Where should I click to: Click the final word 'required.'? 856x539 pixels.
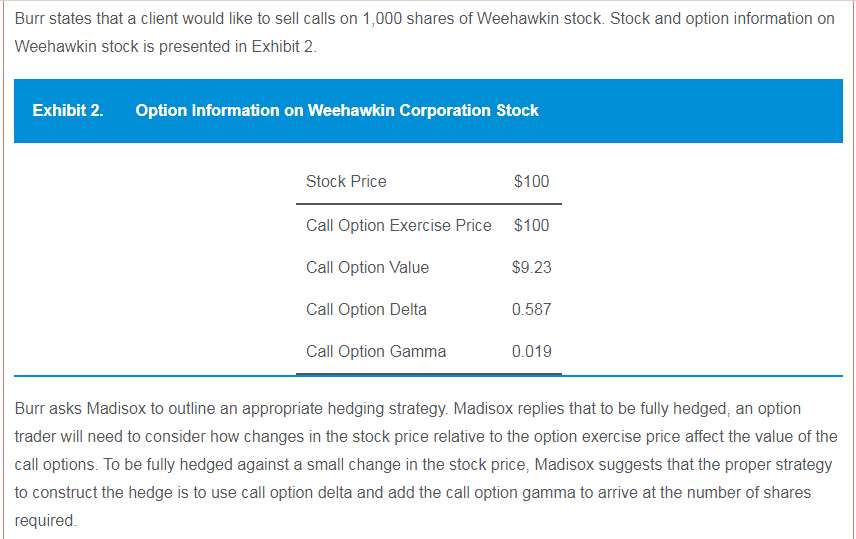coord(46,520)
